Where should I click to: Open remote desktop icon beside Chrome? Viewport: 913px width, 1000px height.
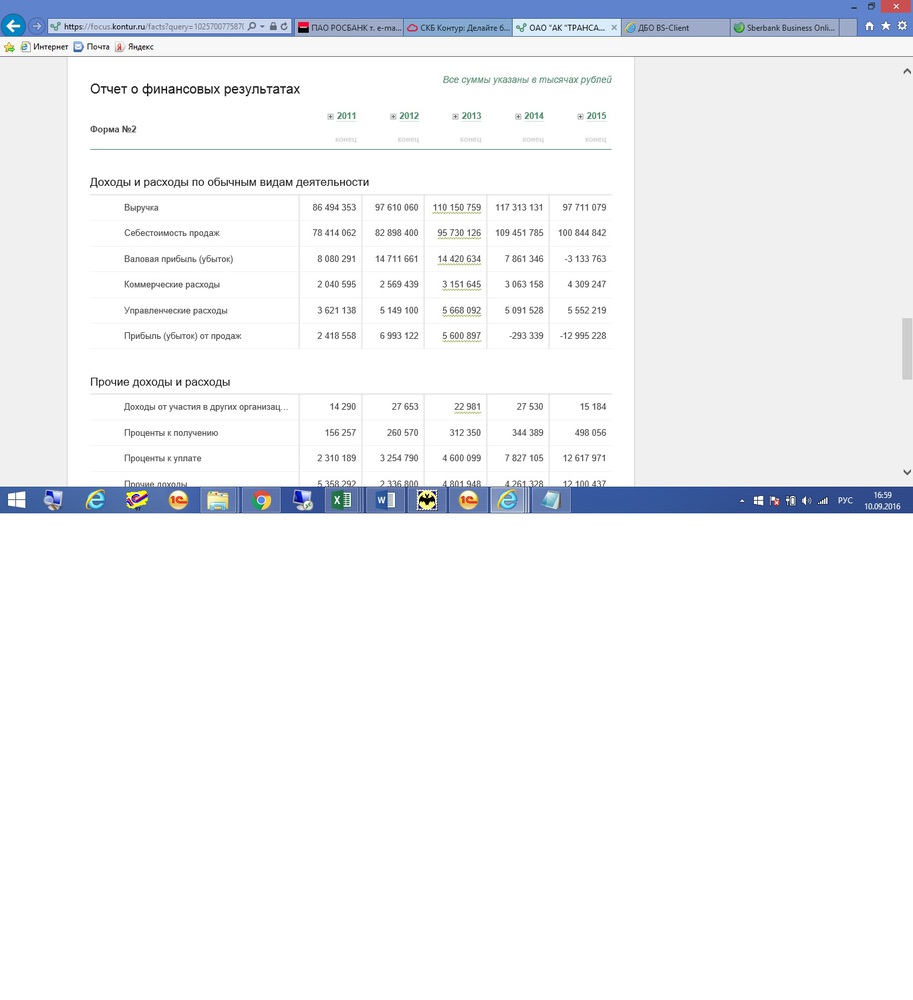pos(302,501)
